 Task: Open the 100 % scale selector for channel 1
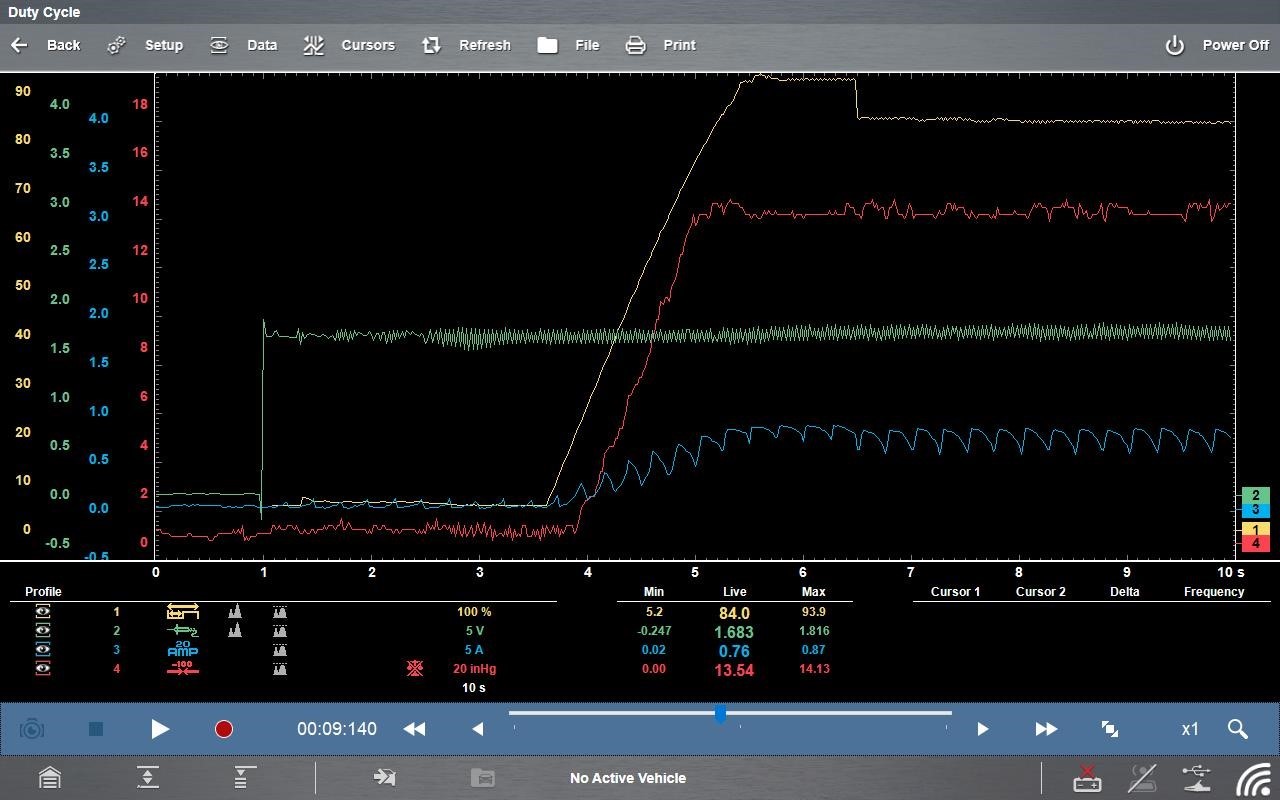(x=474, y=612)
